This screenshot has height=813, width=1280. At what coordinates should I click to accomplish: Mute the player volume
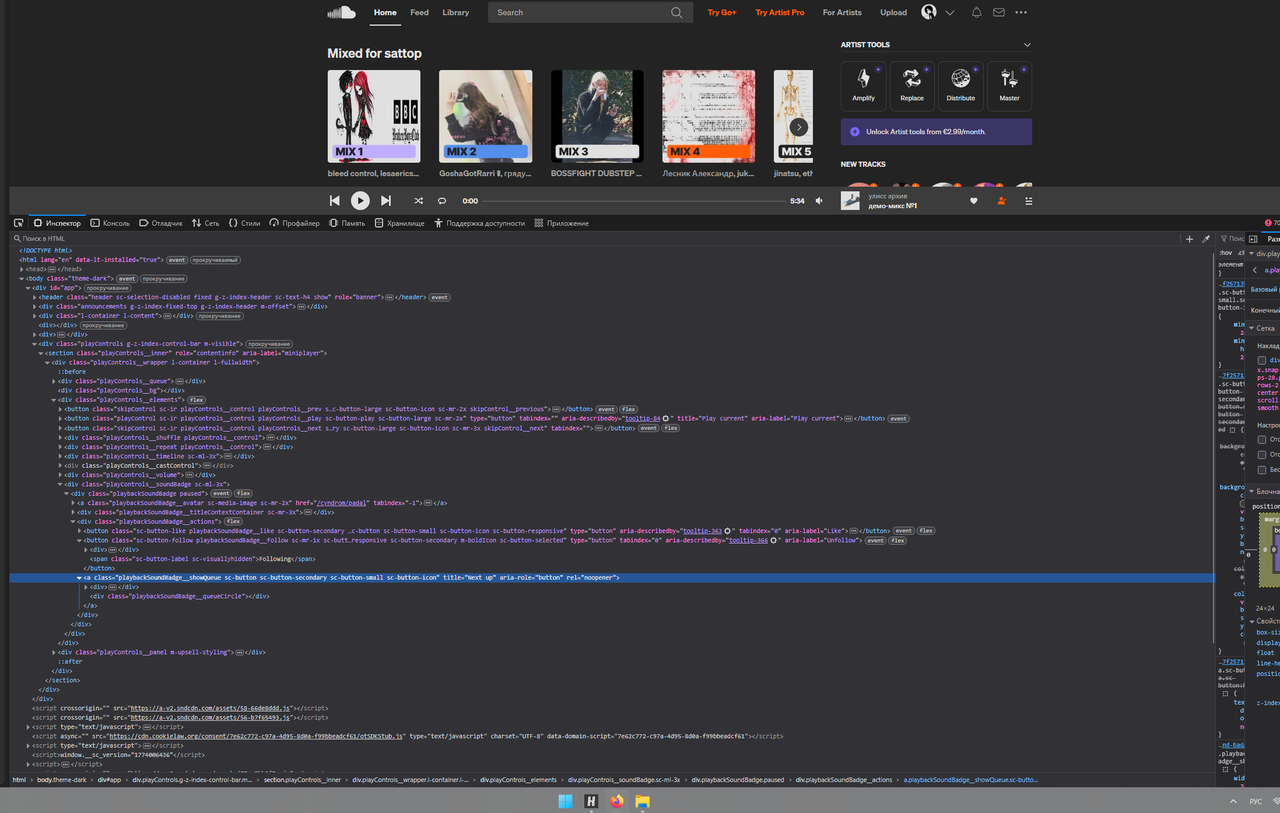(x=820, y=201)
